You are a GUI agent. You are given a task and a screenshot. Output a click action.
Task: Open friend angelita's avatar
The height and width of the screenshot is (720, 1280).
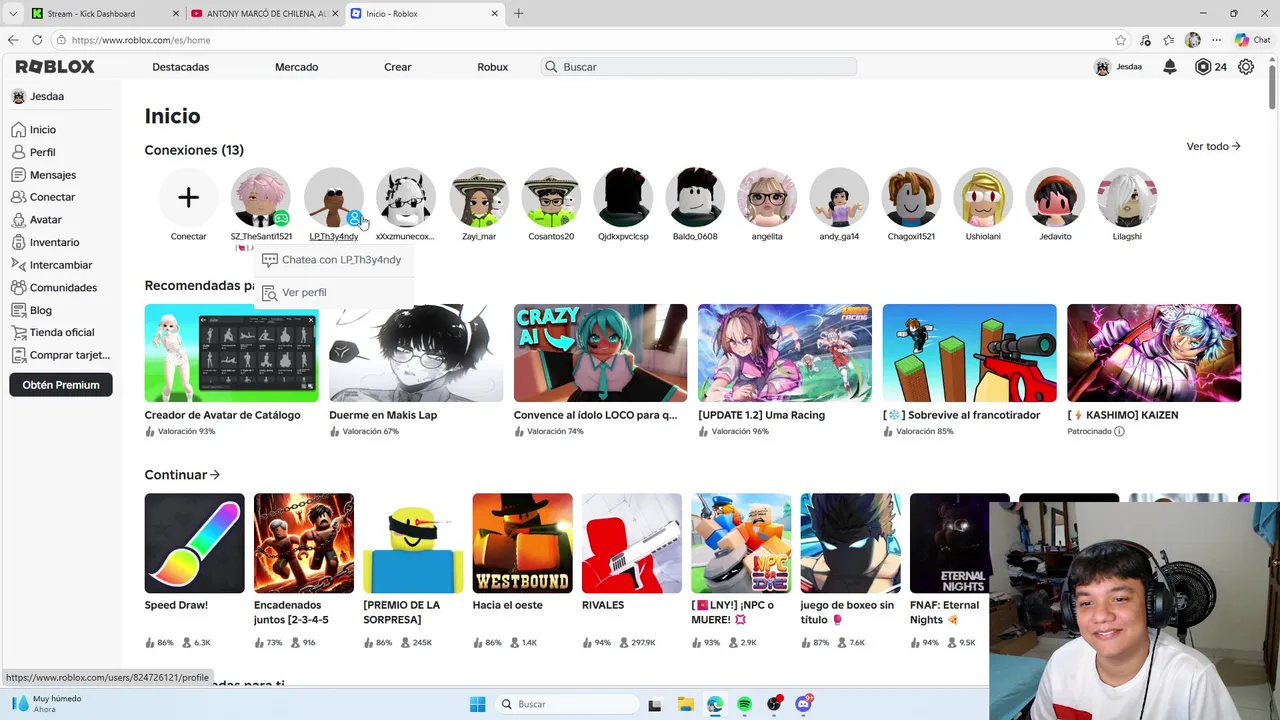point(767,197)
